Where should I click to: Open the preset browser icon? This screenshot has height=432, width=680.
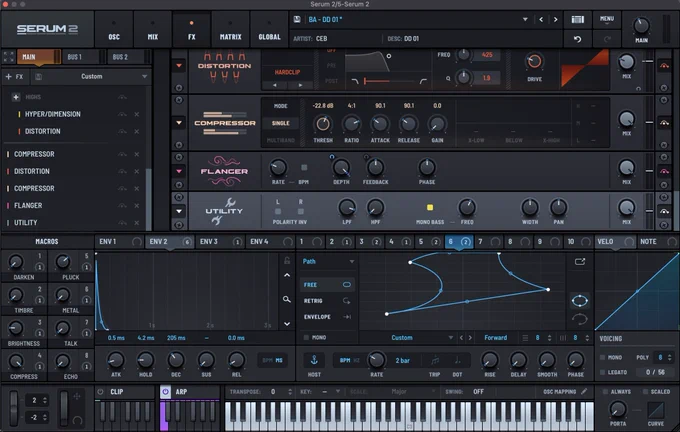coord(577,20)
